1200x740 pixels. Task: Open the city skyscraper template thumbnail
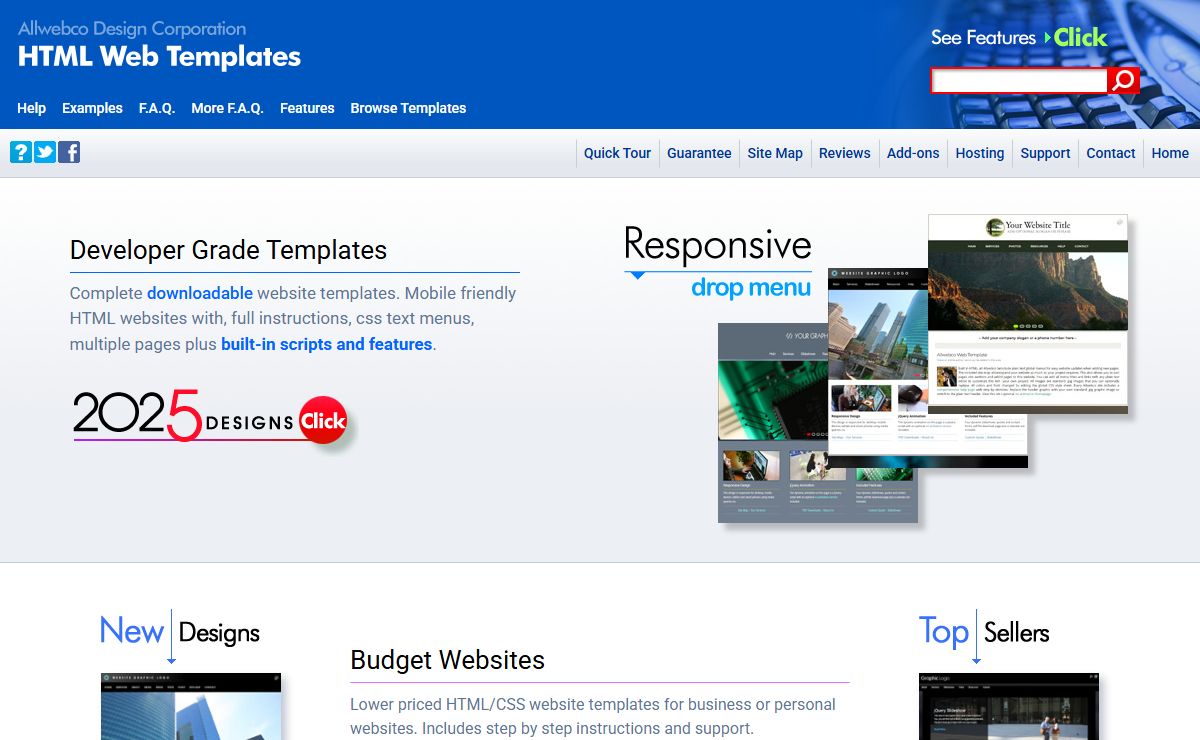click(x=877, y=367)
